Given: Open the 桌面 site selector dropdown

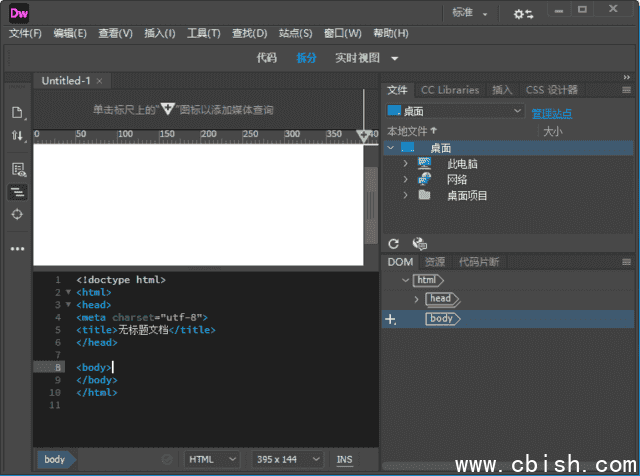Looking at the screenshot, I should coord(455,111).
